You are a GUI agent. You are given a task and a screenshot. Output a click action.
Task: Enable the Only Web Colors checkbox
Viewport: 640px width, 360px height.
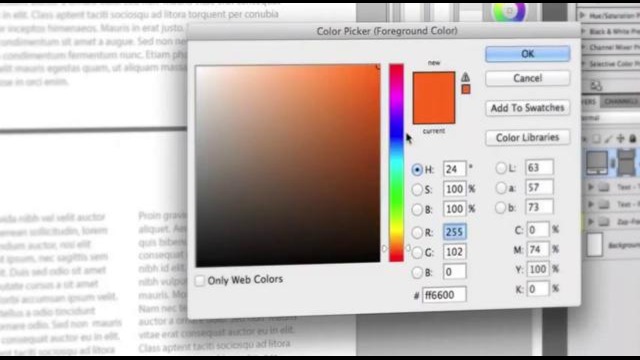200,281
